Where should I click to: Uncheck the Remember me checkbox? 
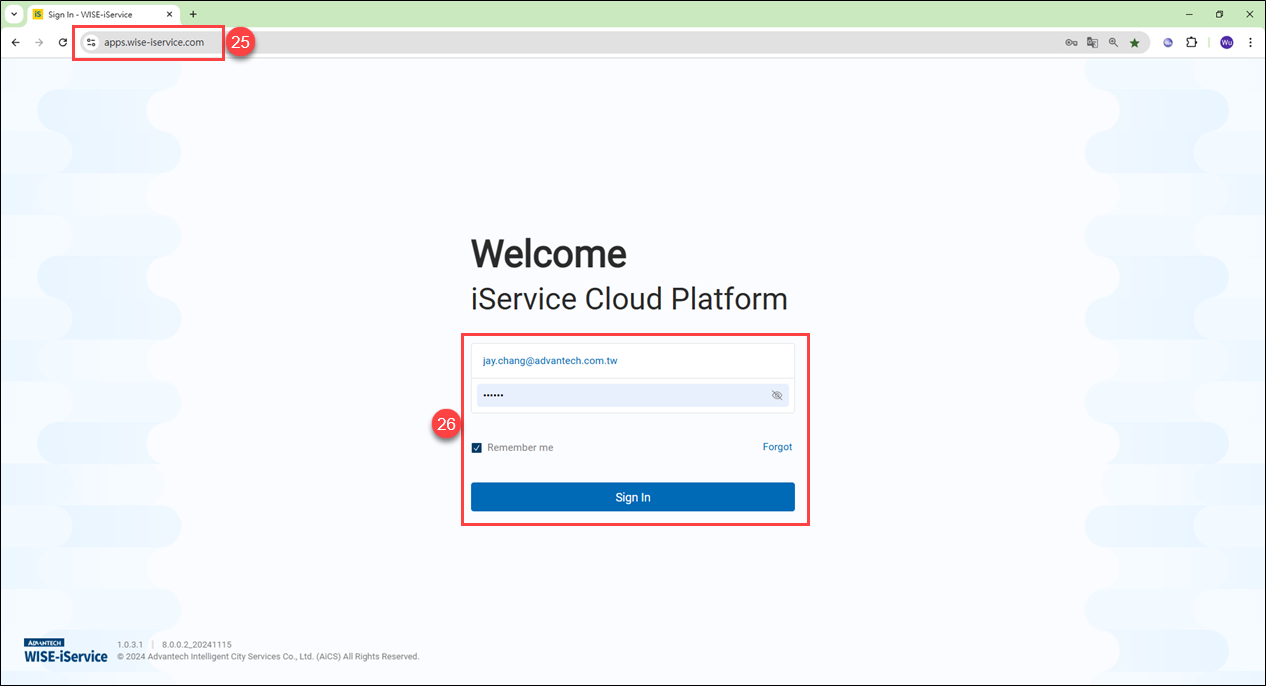[477, 447]
